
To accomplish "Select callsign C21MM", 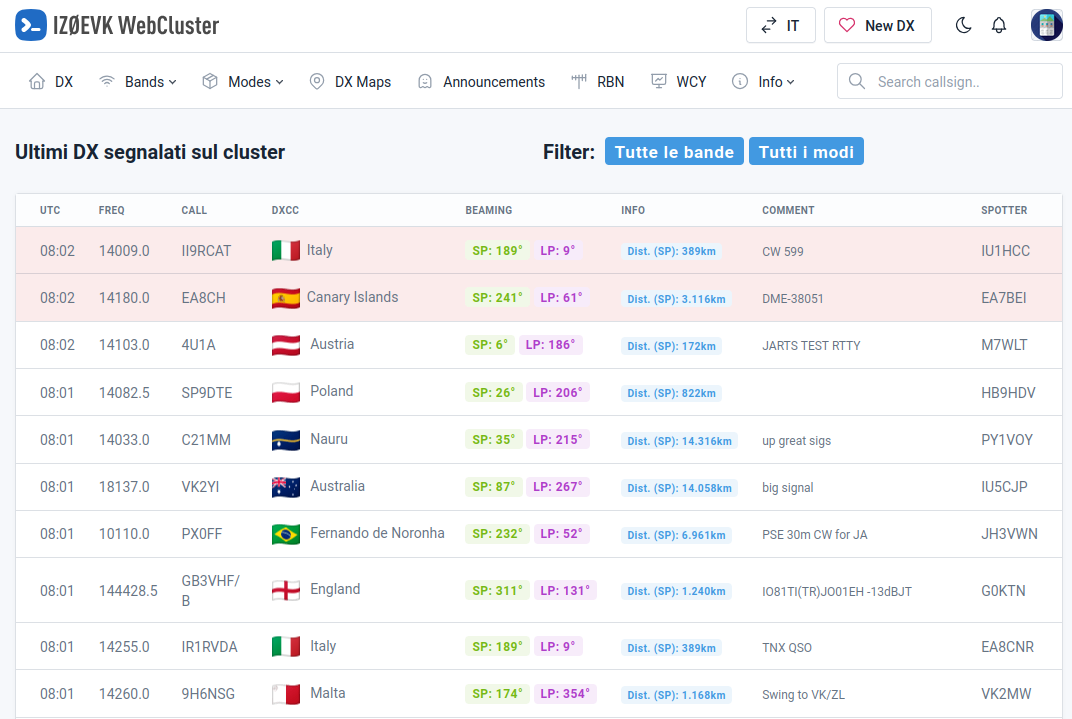I will click(x=206, y=440).
